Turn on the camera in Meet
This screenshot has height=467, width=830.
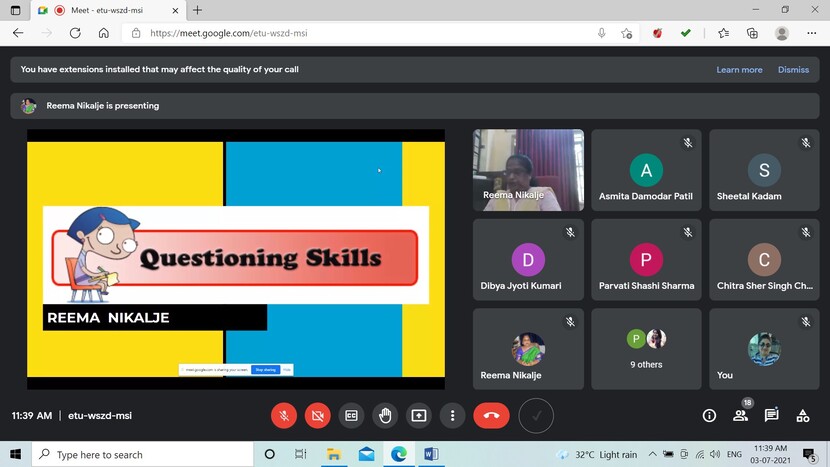318,415
